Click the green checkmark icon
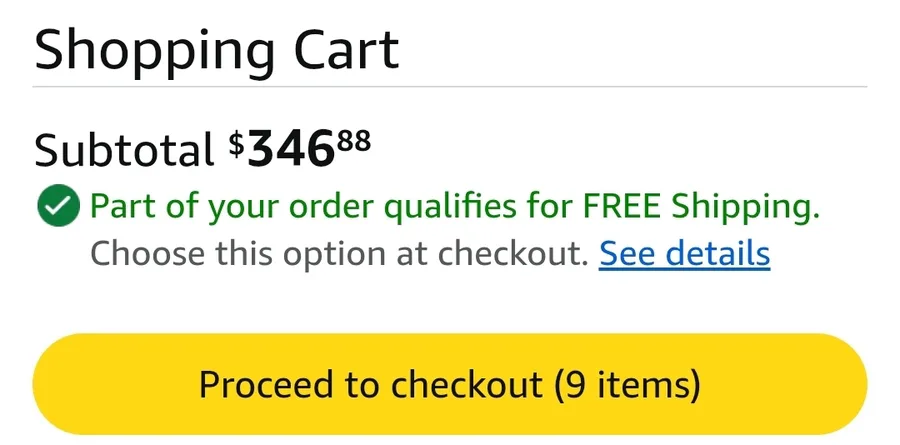This screenshot has height=445, width=900. tap(58, 208)
